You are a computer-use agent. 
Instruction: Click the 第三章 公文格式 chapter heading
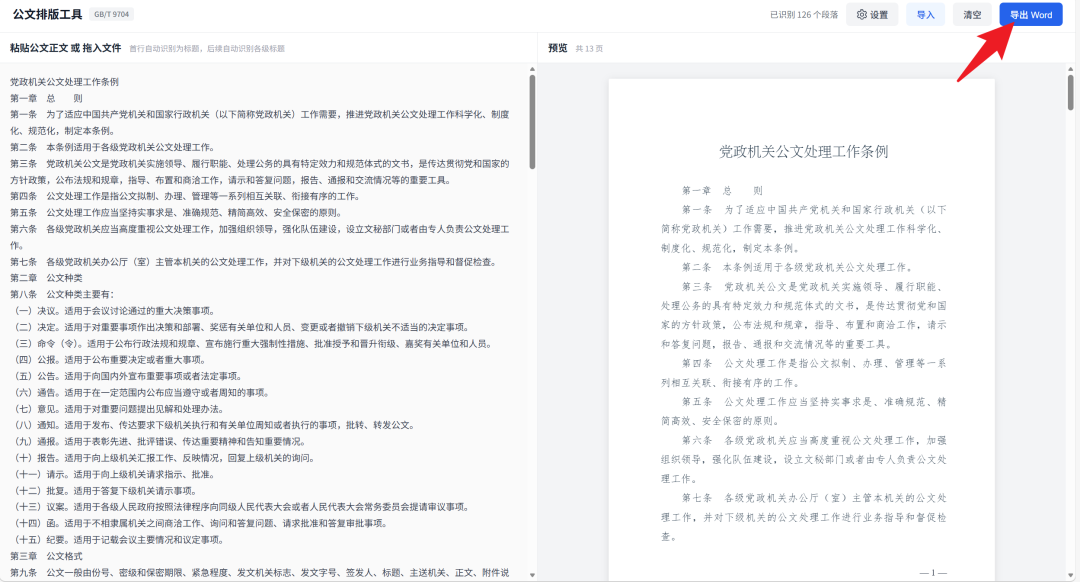tap(45, 556)
